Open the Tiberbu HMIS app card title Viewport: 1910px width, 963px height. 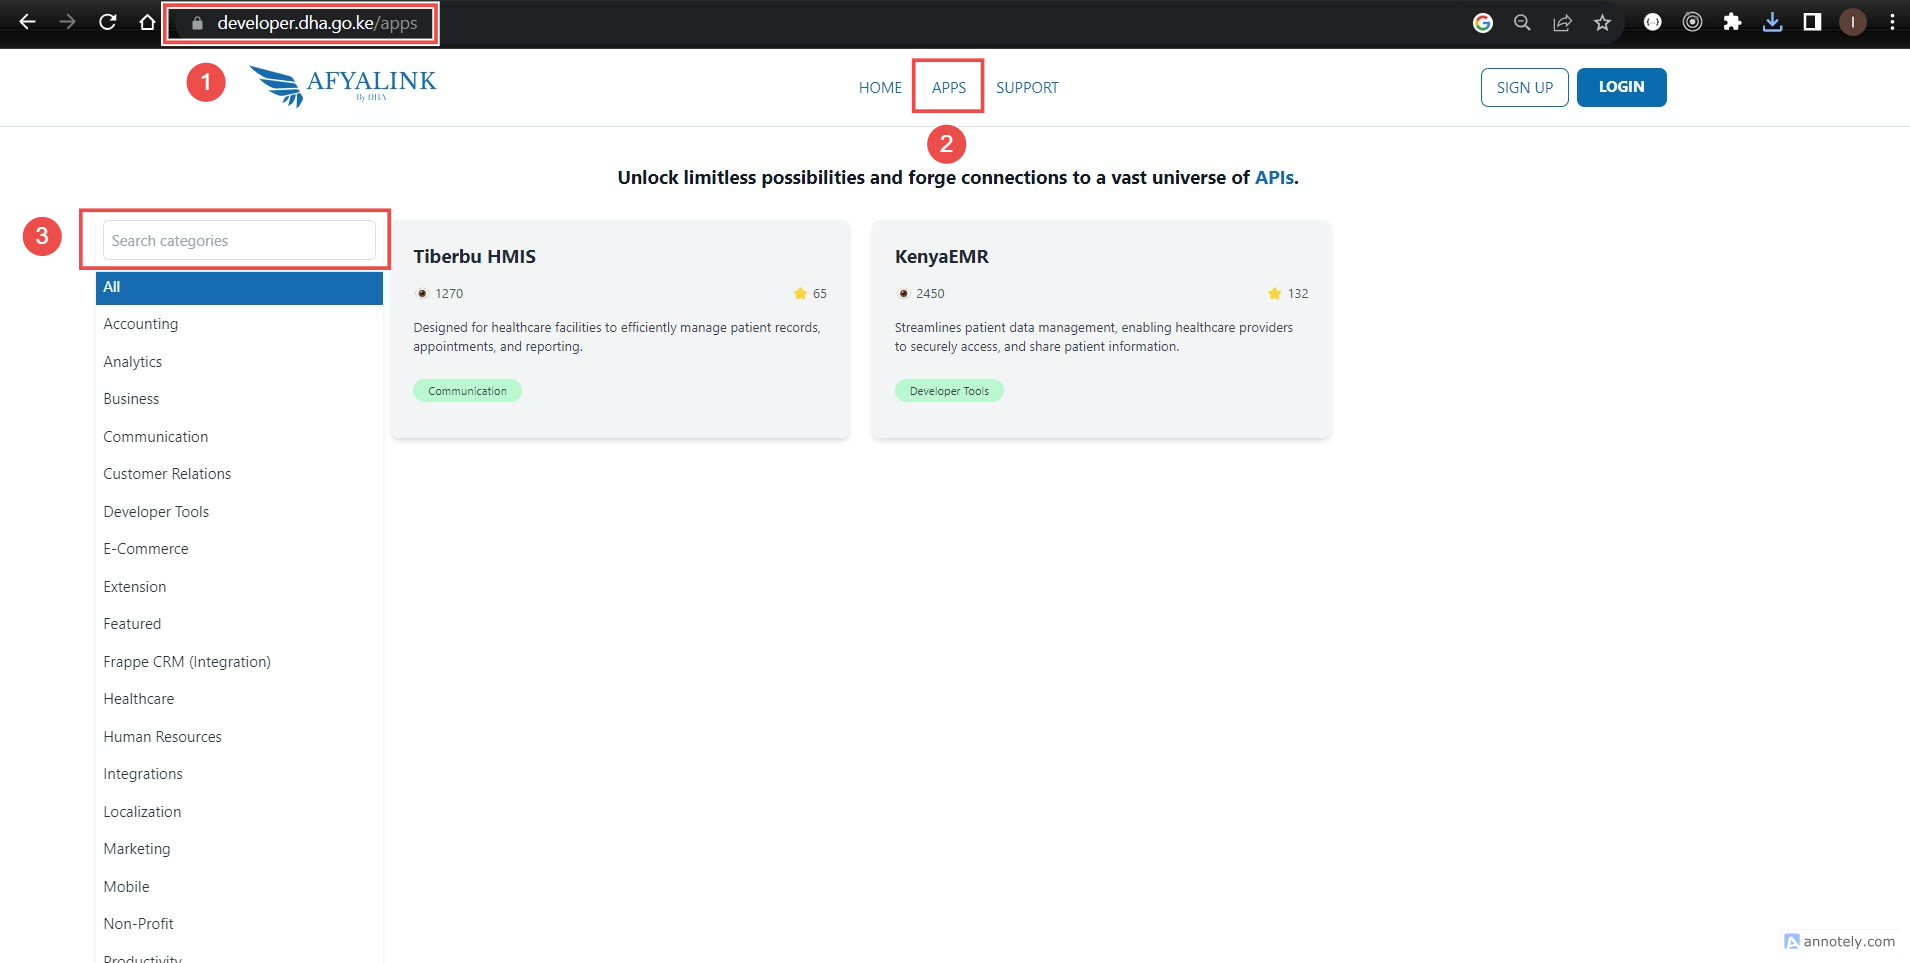coord(474,256)
